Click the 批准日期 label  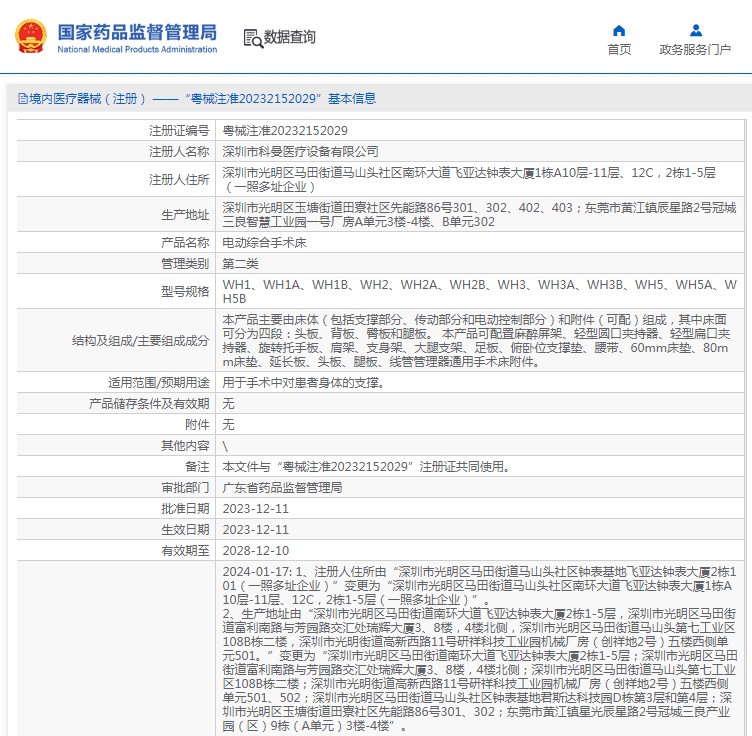click(185, 509)
